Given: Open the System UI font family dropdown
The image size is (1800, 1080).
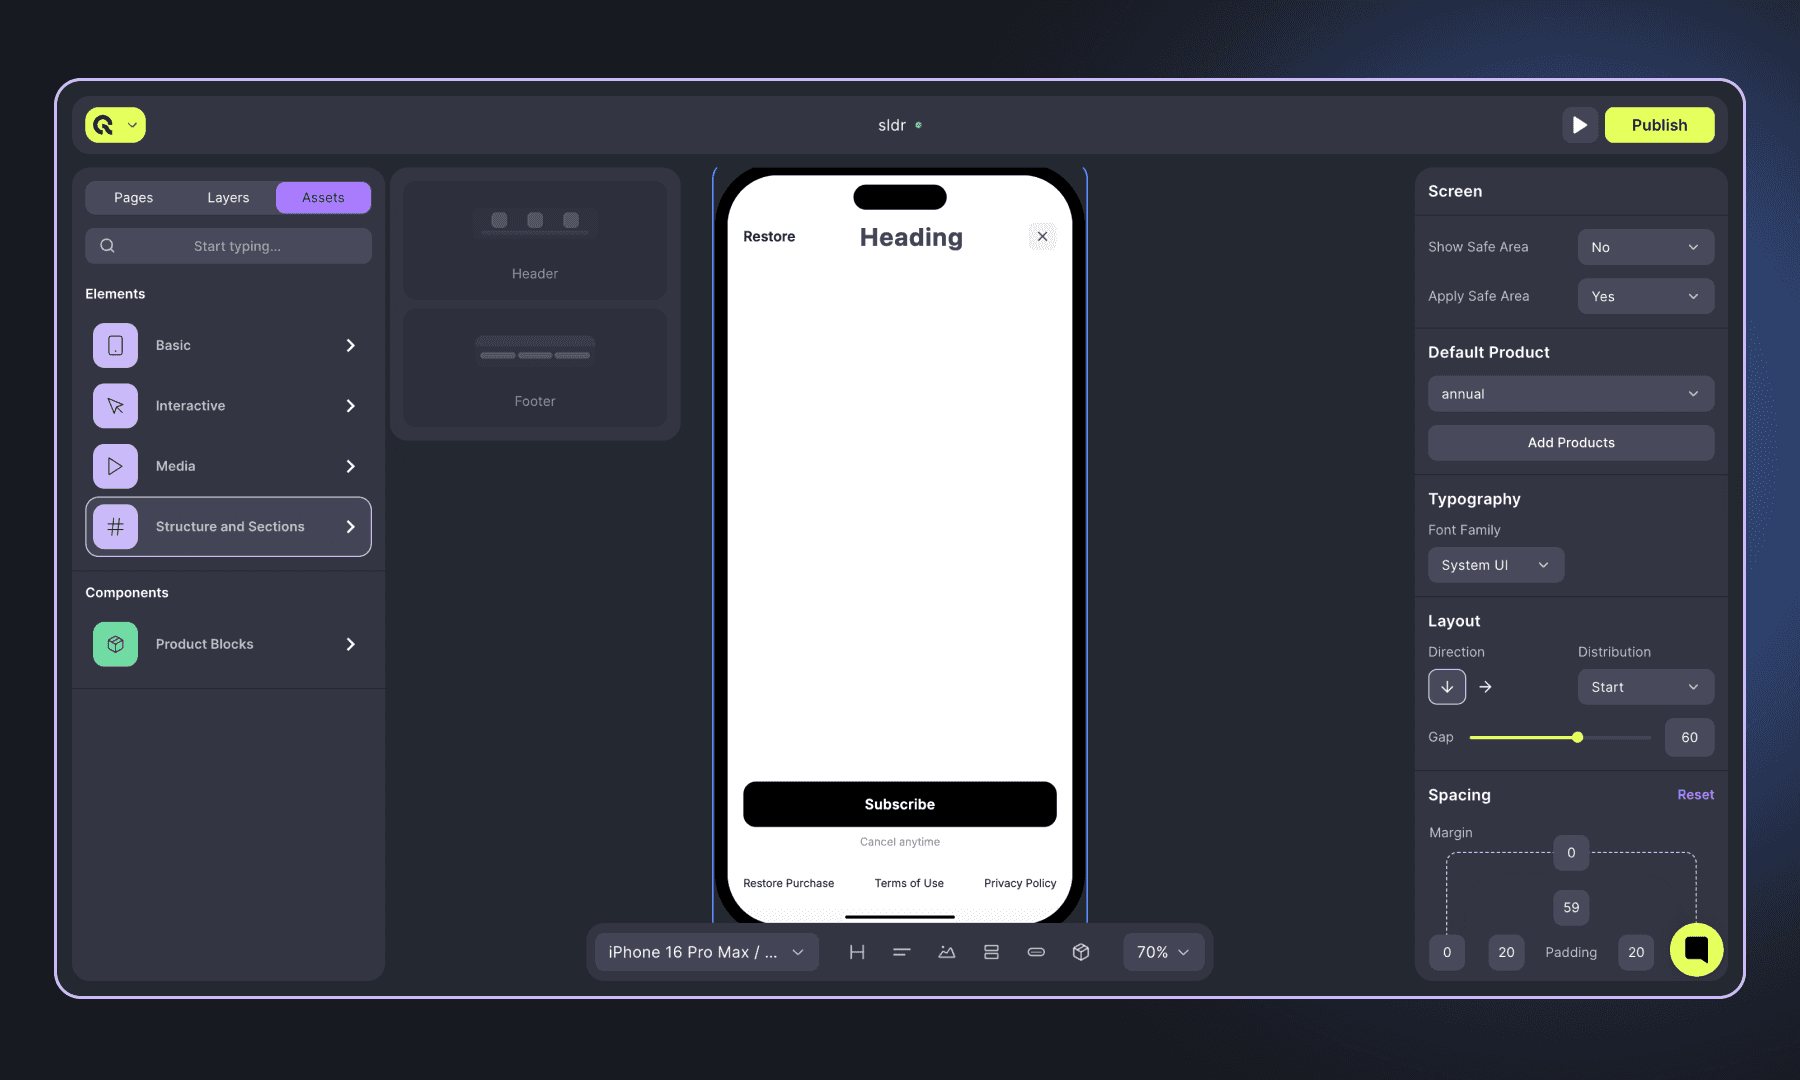Looking at the screenshot, I should coord(1495,564).
